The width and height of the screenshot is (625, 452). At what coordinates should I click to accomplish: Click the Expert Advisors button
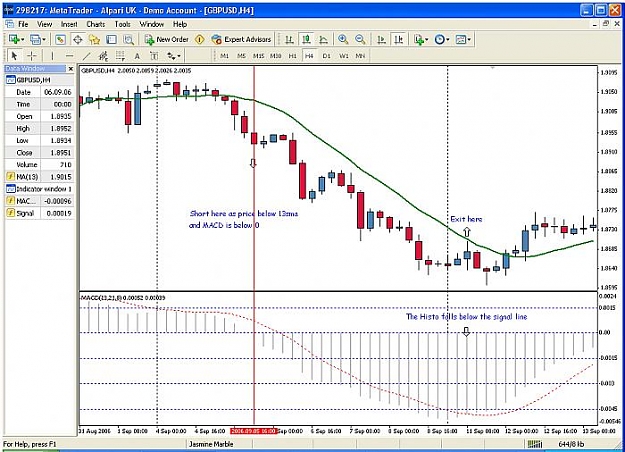point(242,39)
